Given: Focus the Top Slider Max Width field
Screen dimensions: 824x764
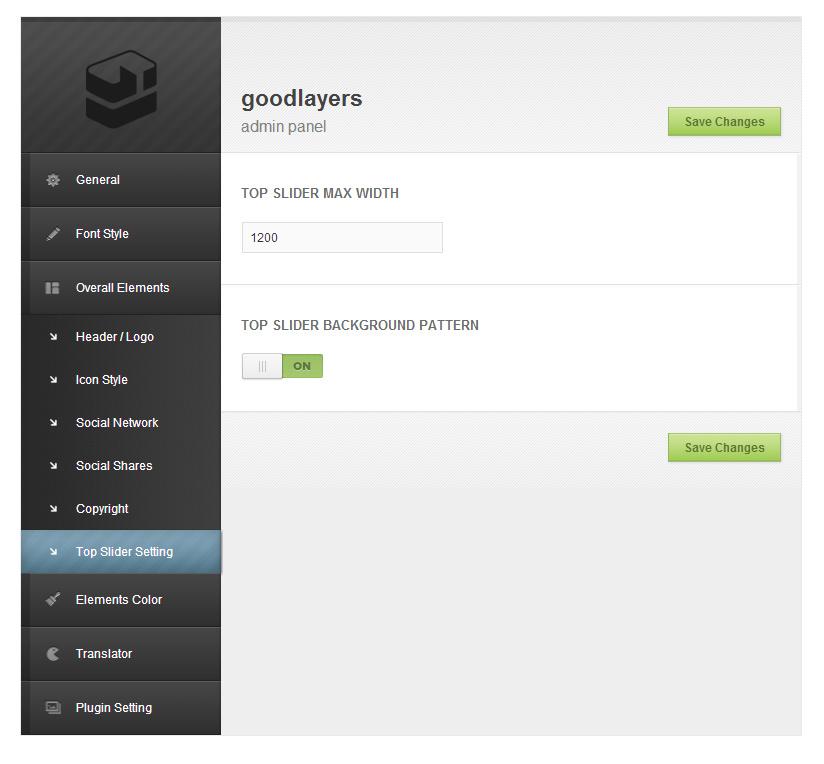Looking at the screenshot, I should (342, 238).
